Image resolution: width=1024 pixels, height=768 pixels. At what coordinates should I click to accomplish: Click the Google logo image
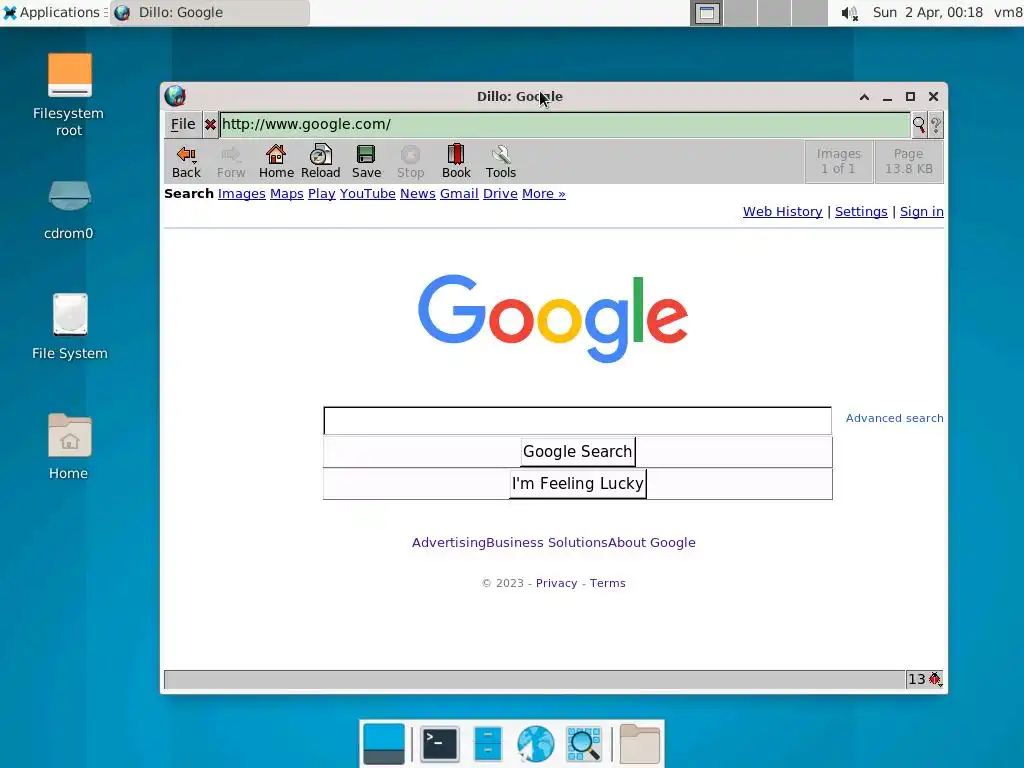[x=552, y=318]
